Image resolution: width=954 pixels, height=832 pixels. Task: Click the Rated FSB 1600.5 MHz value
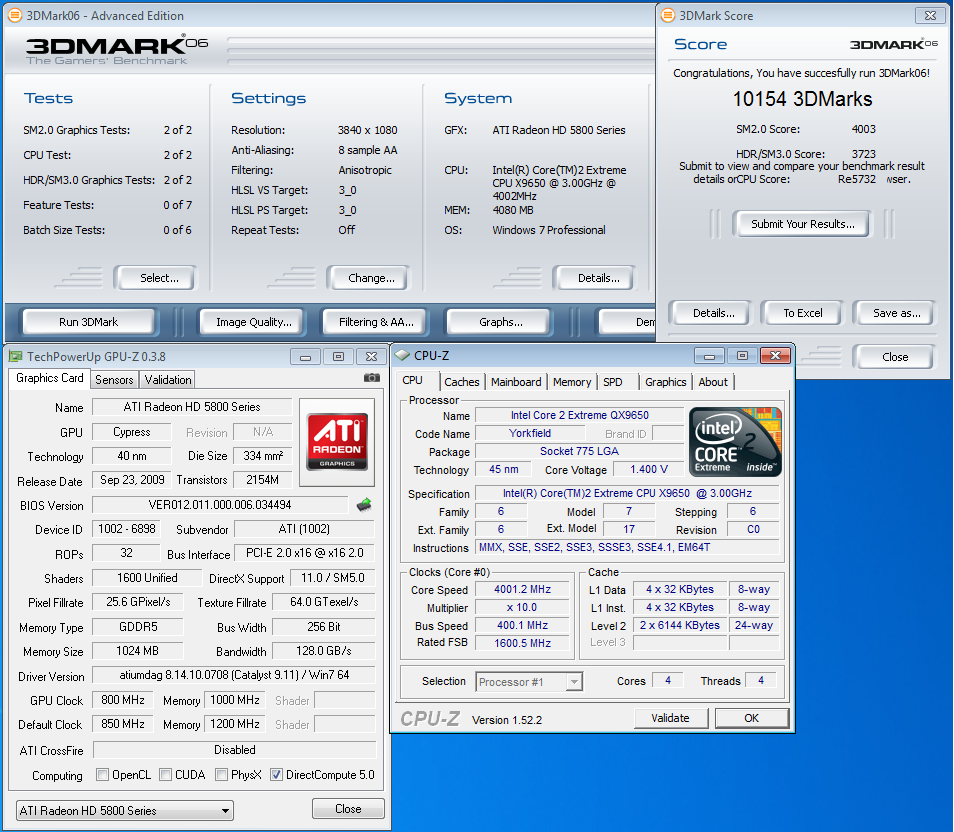click(523, 643)
